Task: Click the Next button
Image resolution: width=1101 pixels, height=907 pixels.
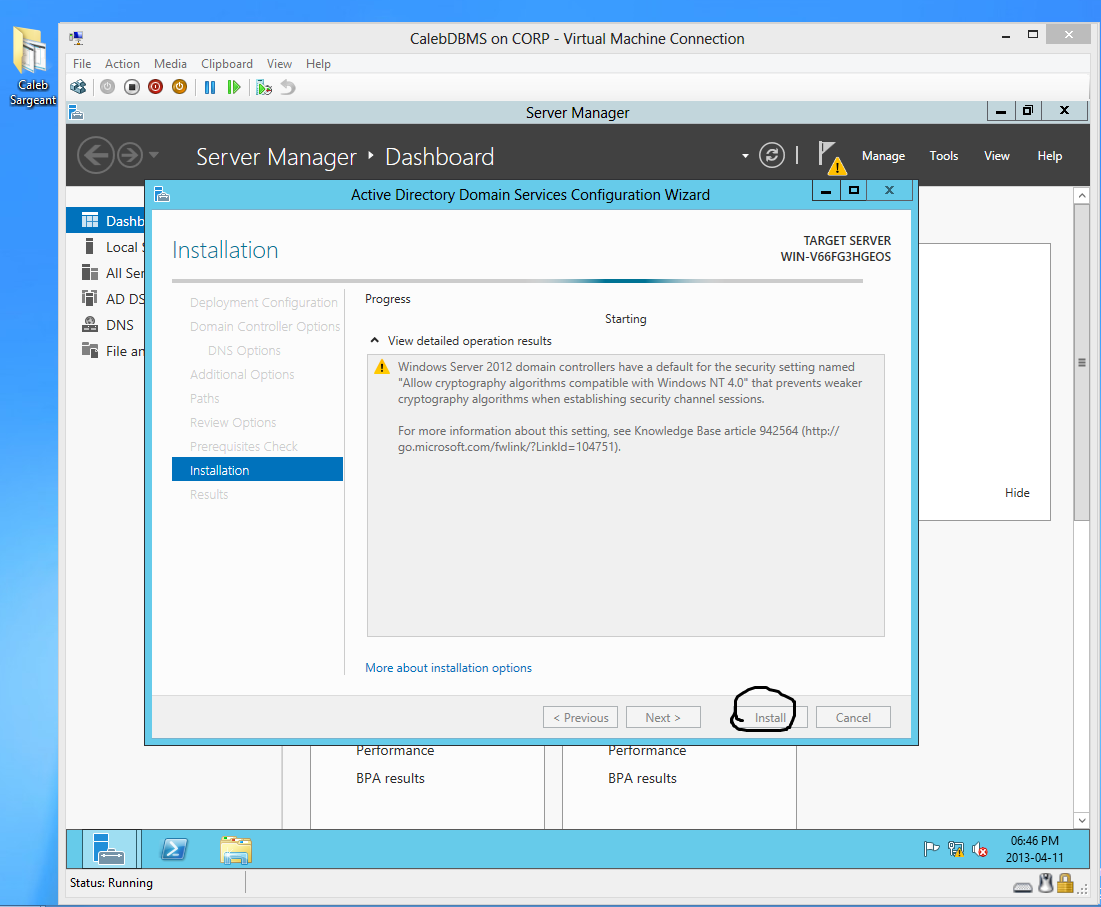Action: (663, 717)
